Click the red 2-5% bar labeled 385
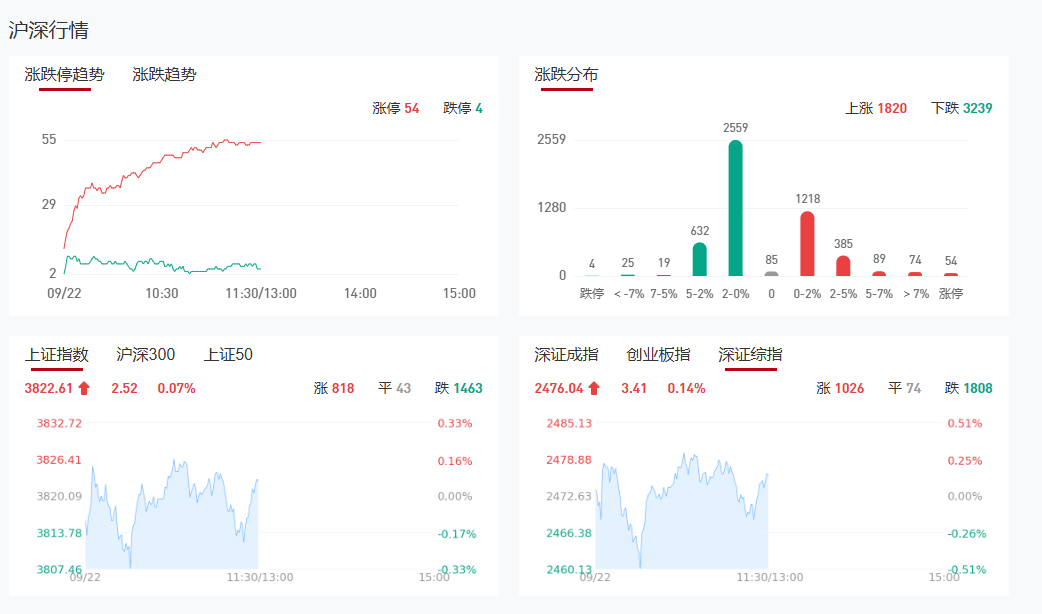1042x614 pixels. click(843, 266)
